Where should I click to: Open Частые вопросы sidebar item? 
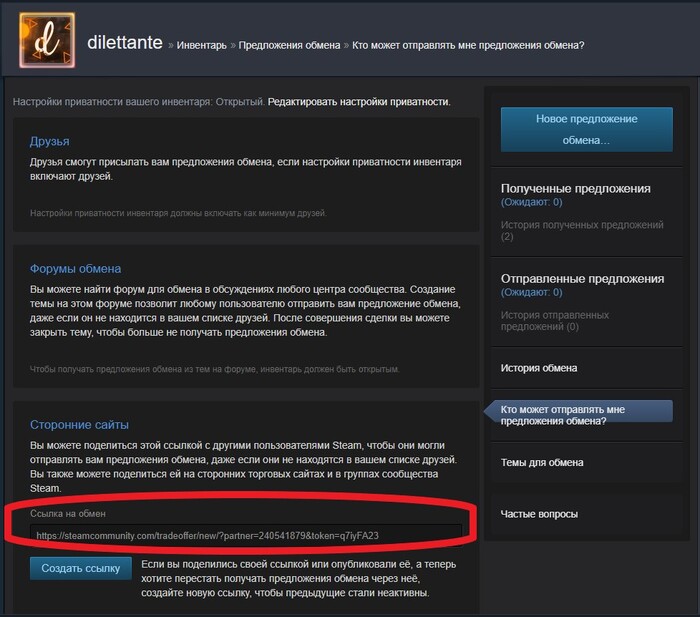539,514
